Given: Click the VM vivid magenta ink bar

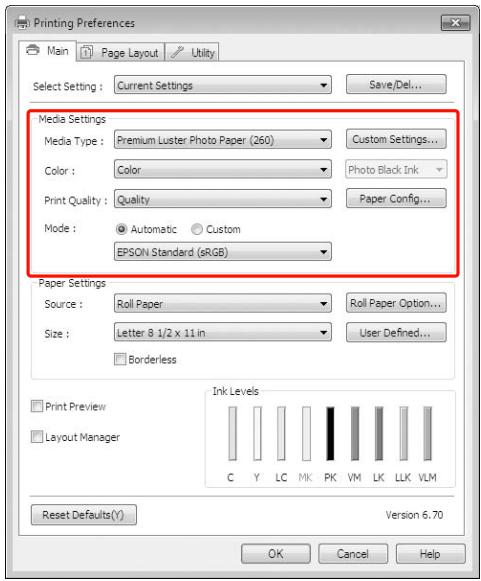Looking at the screenshot, I should click(x=355, y=433).
